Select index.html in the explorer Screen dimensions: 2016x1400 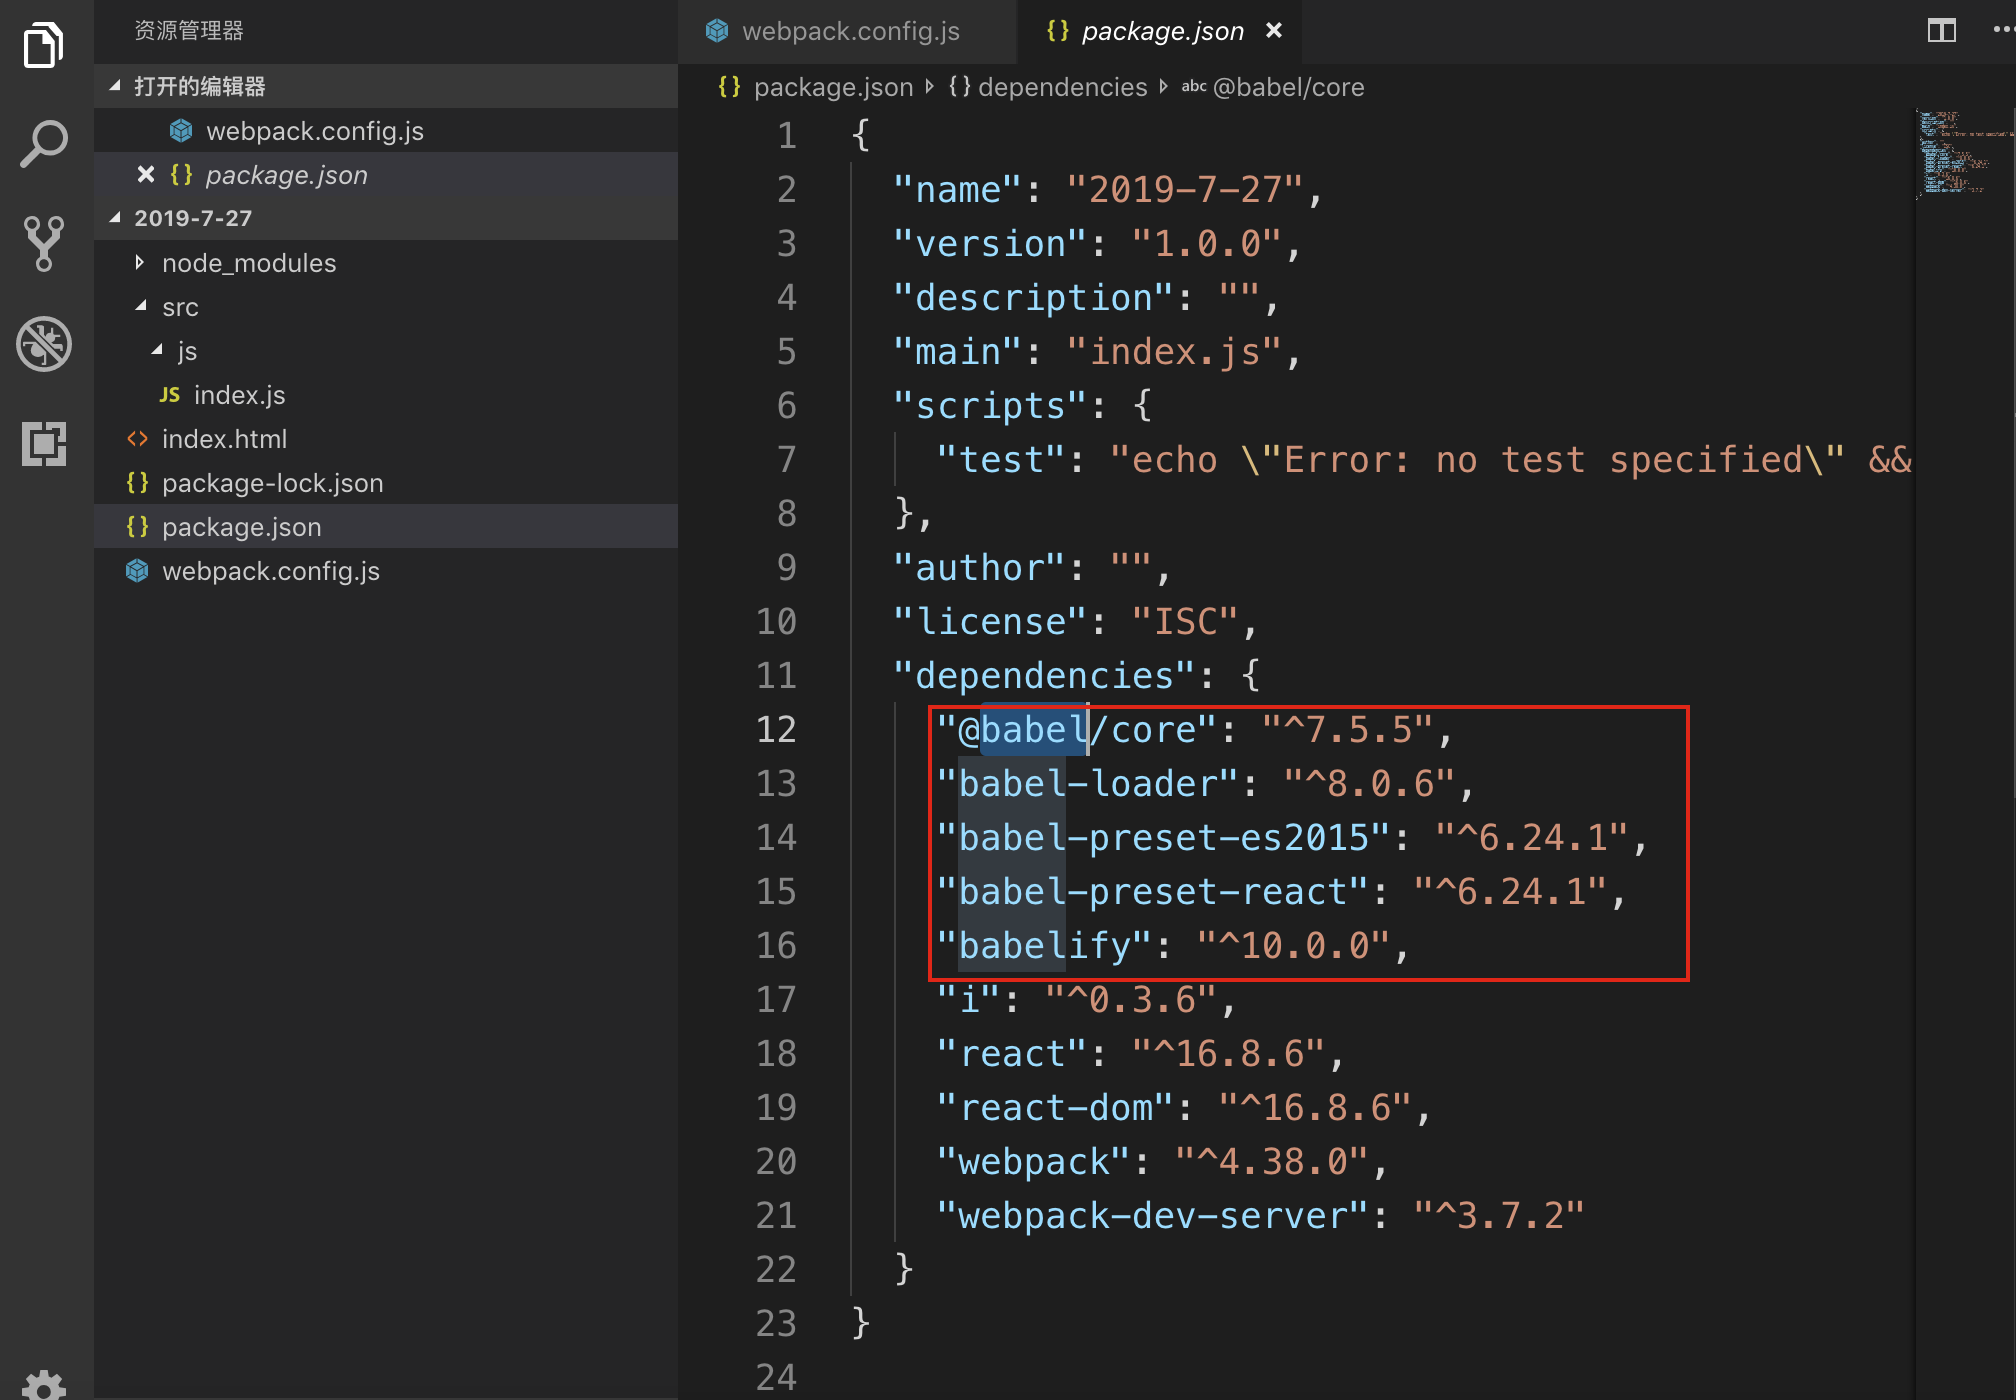click(x=225, y=438)
